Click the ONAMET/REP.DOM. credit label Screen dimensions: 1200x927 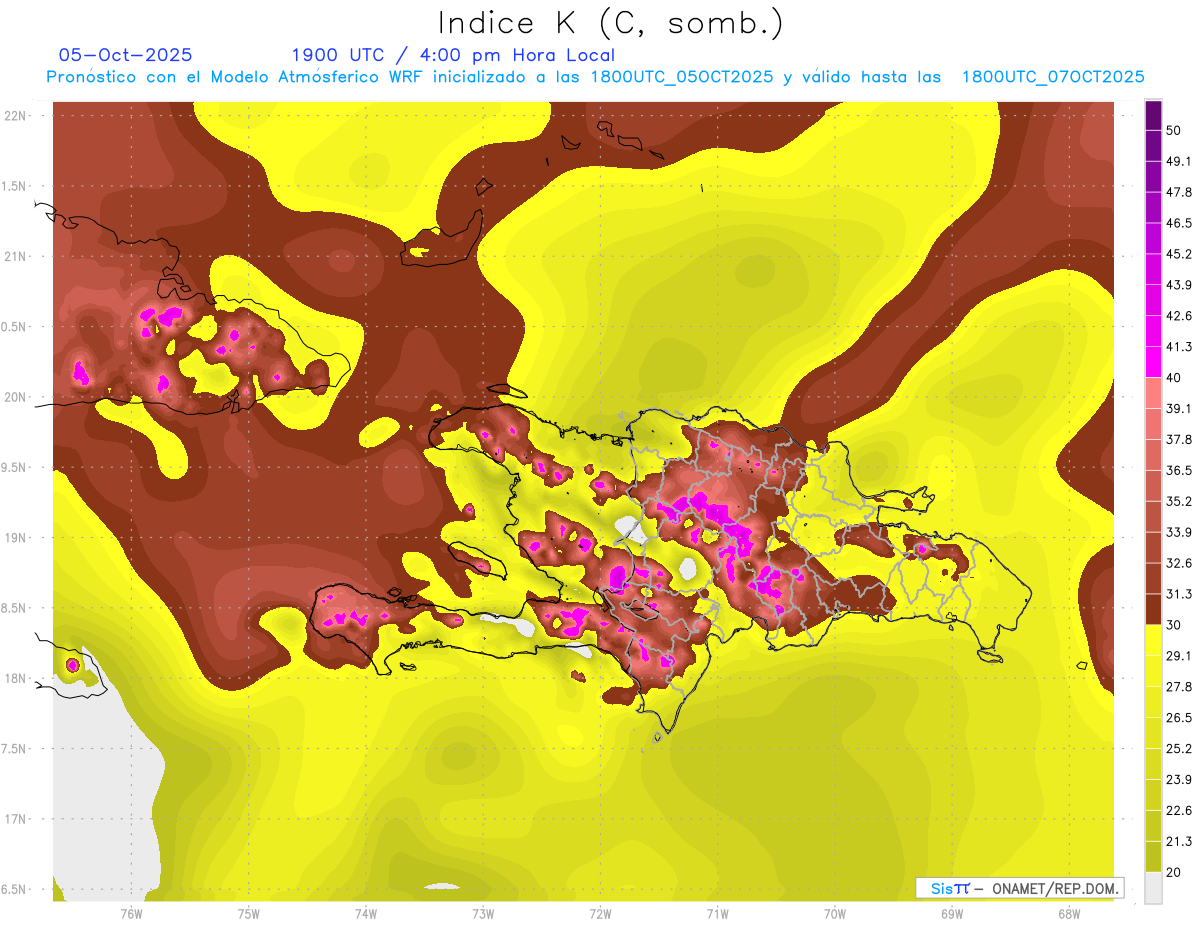coord(1053,888)
